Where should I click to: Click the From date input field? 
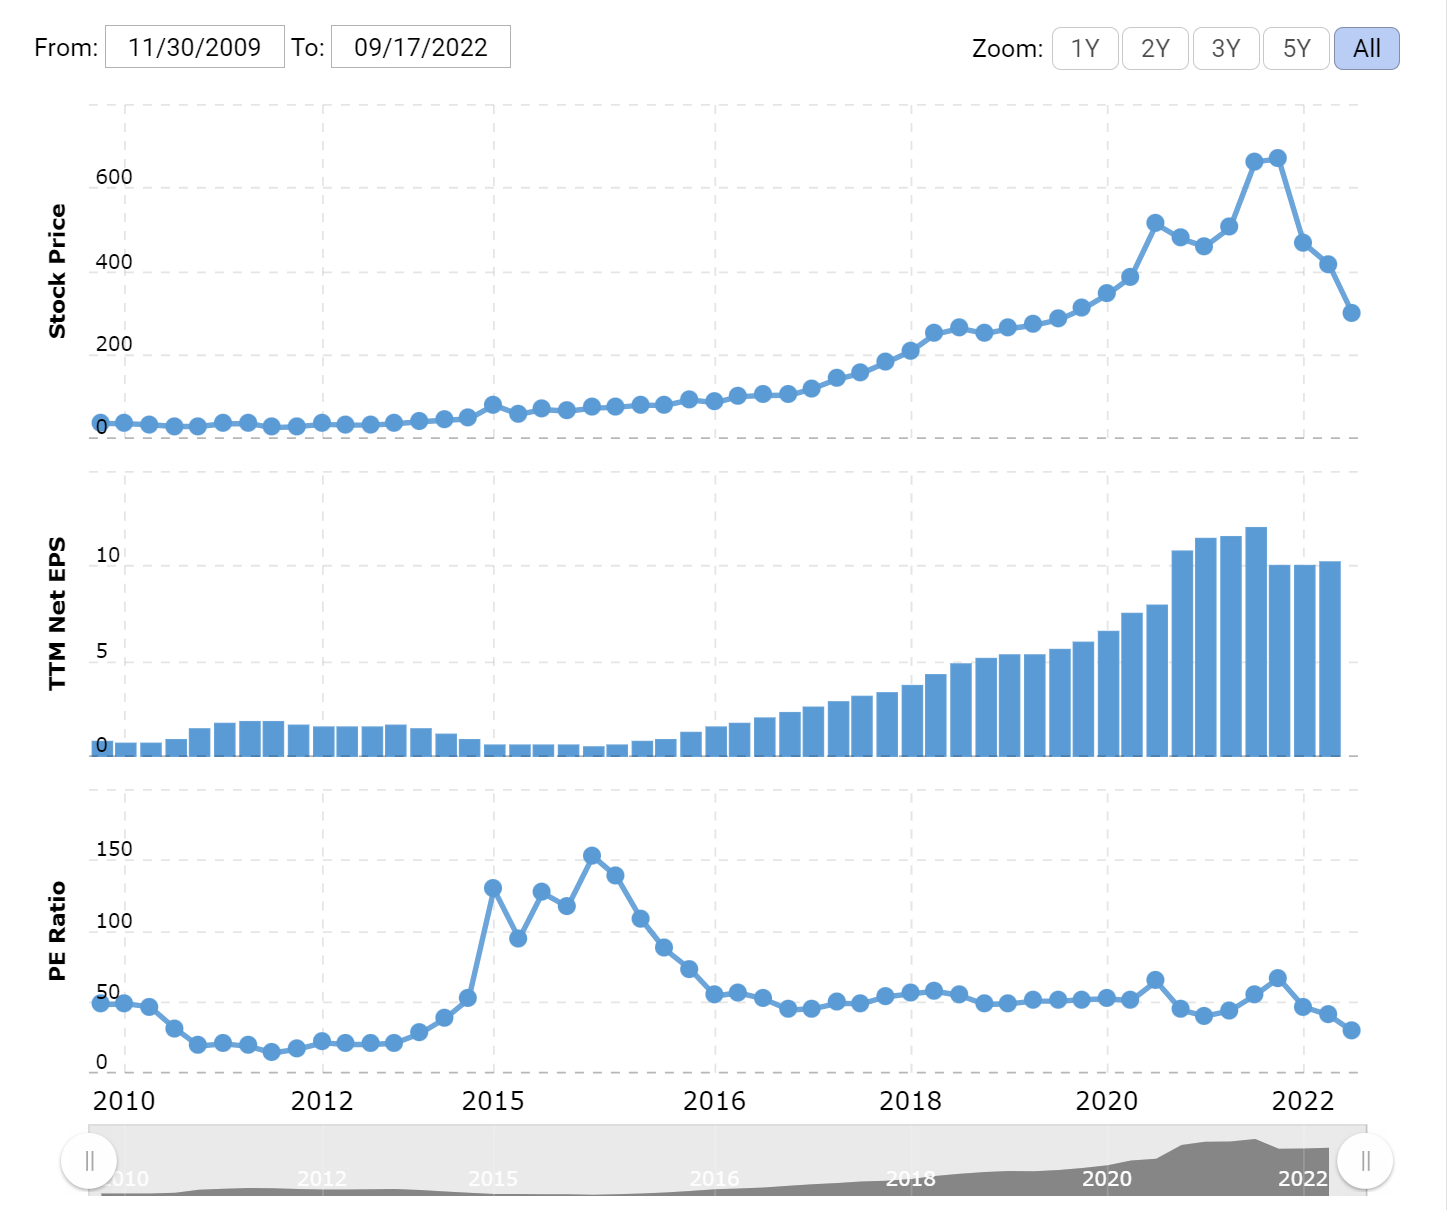tap(194, 47)
